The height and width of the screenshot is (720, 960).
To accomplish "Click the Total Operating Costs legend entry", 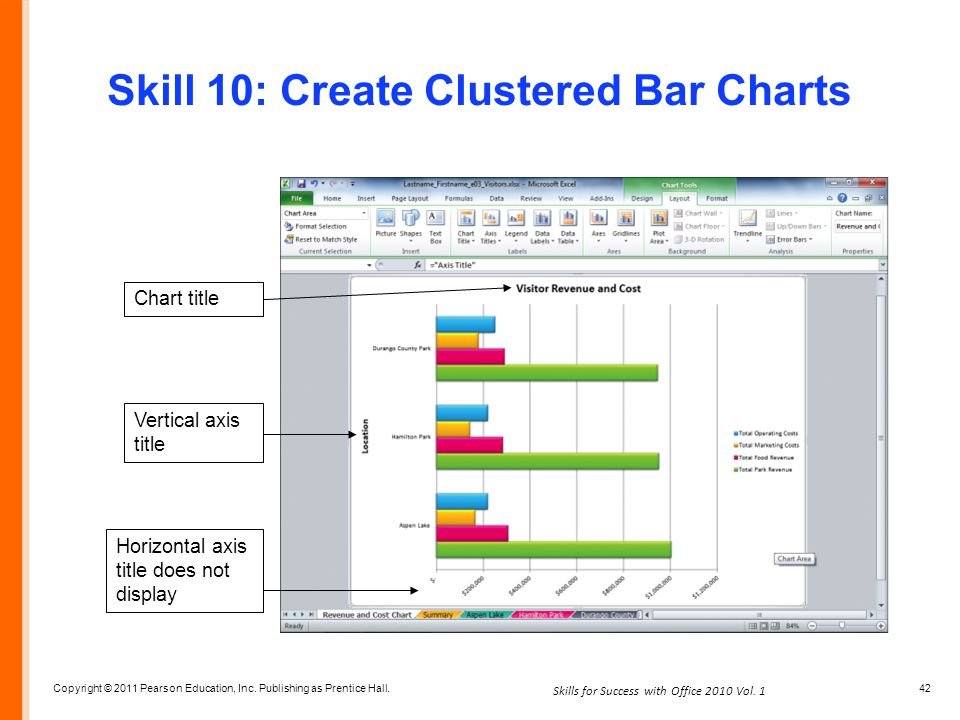I will (x=766, y=433).
